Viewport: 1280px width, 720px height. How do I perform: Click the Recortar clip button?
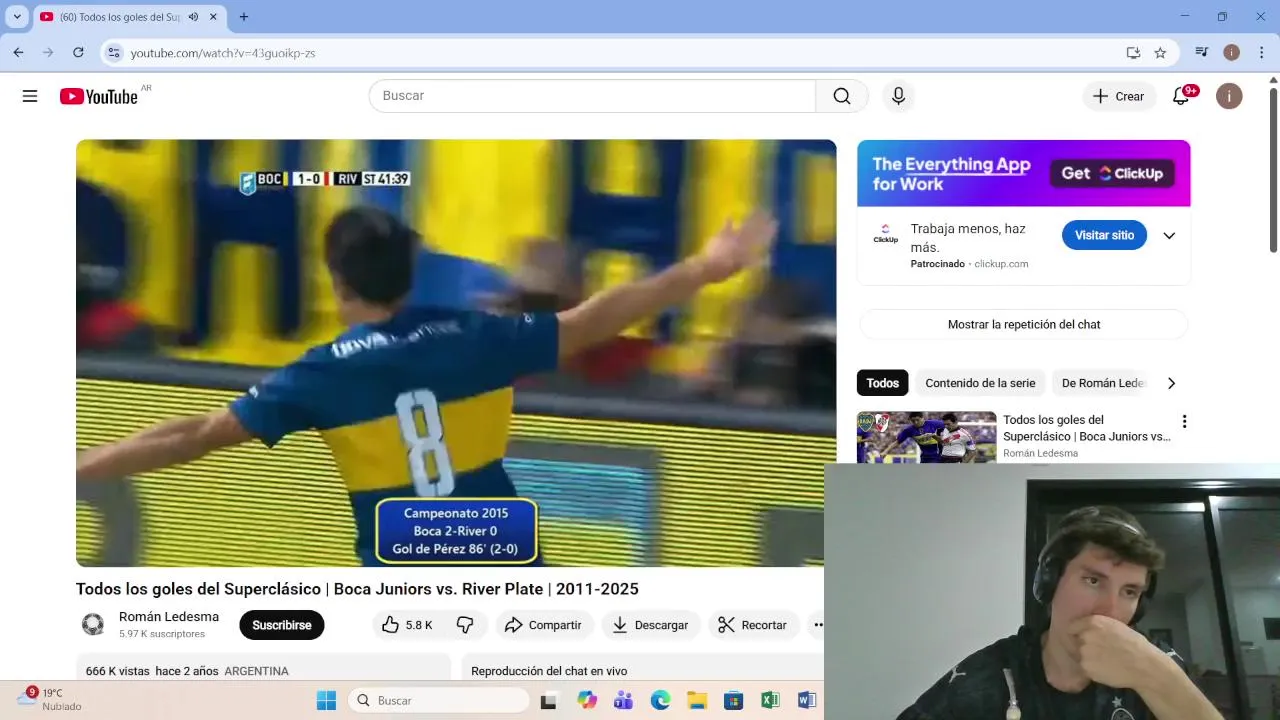[753, 625]
